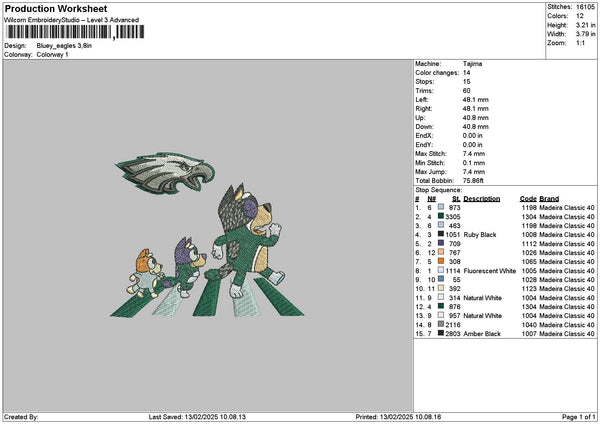600x424 pixels.
Task: Click the N# column header
Action: 431,199
